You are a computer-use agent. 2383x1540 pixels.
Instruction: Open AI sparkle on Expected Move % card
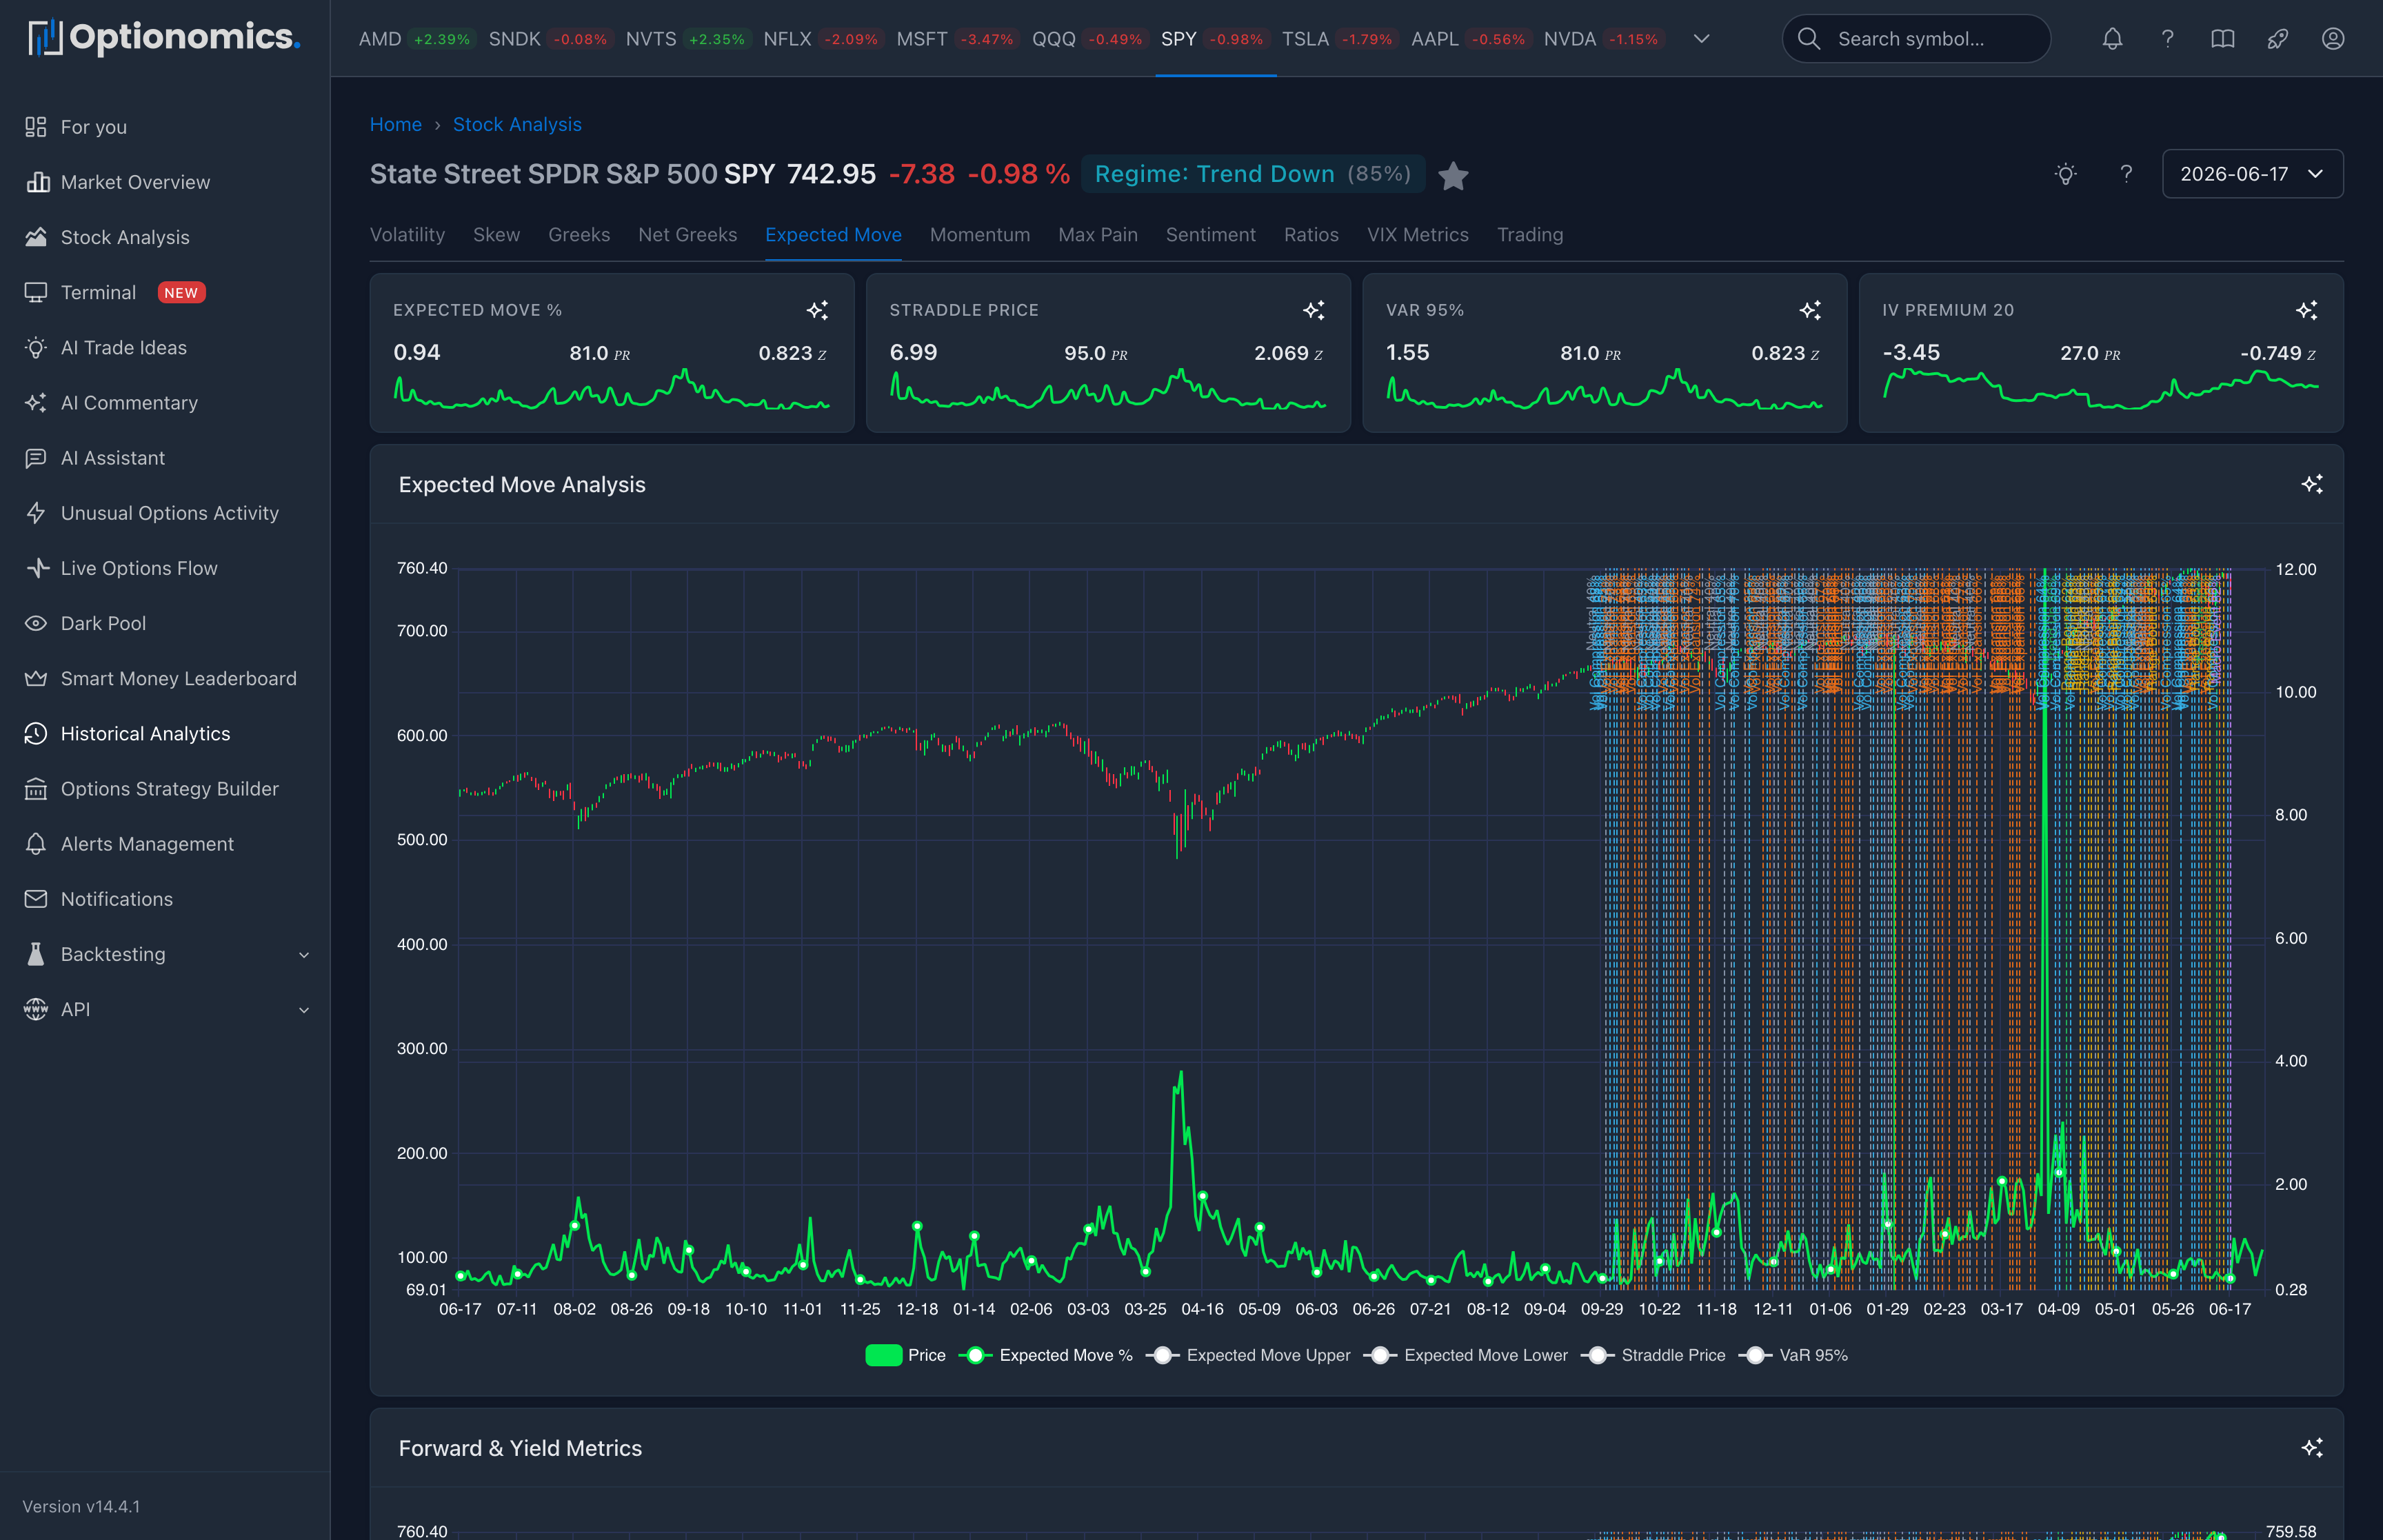(x=817, y=310)
